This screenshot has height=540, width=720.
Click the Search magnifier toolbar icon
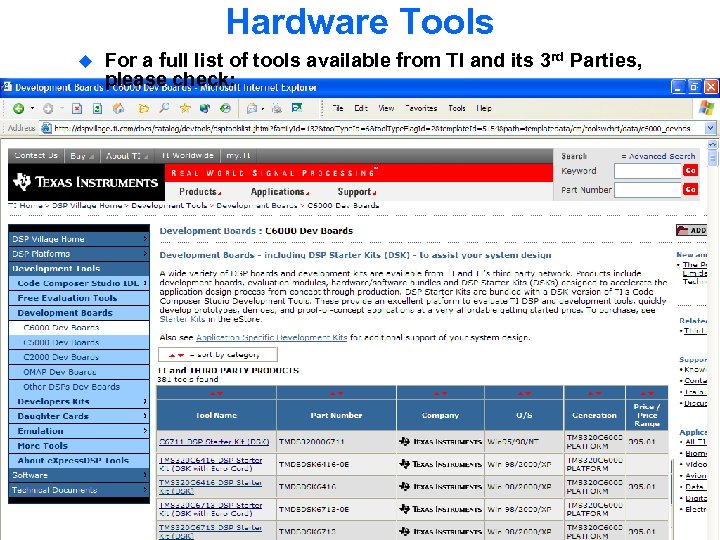click(x=164, y=108)
